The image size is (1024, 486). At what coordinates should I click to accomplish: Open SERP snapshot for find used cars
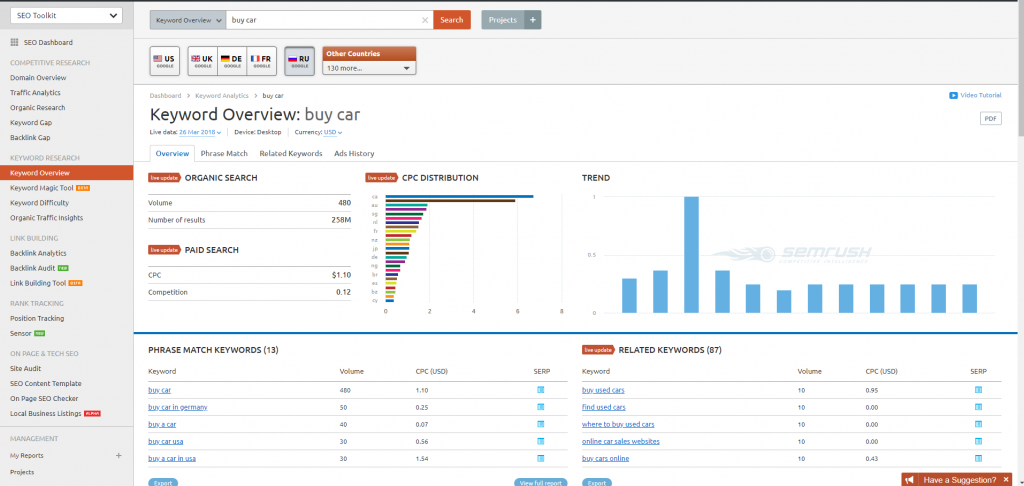point(978,407)
